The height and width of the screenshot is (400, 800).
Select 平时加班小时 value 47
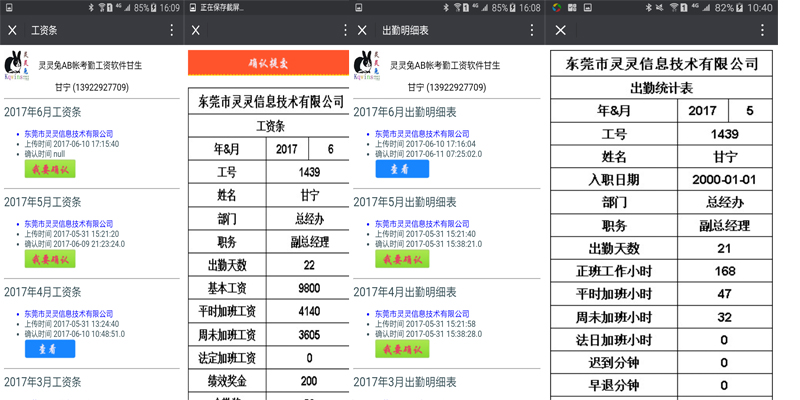725,294
